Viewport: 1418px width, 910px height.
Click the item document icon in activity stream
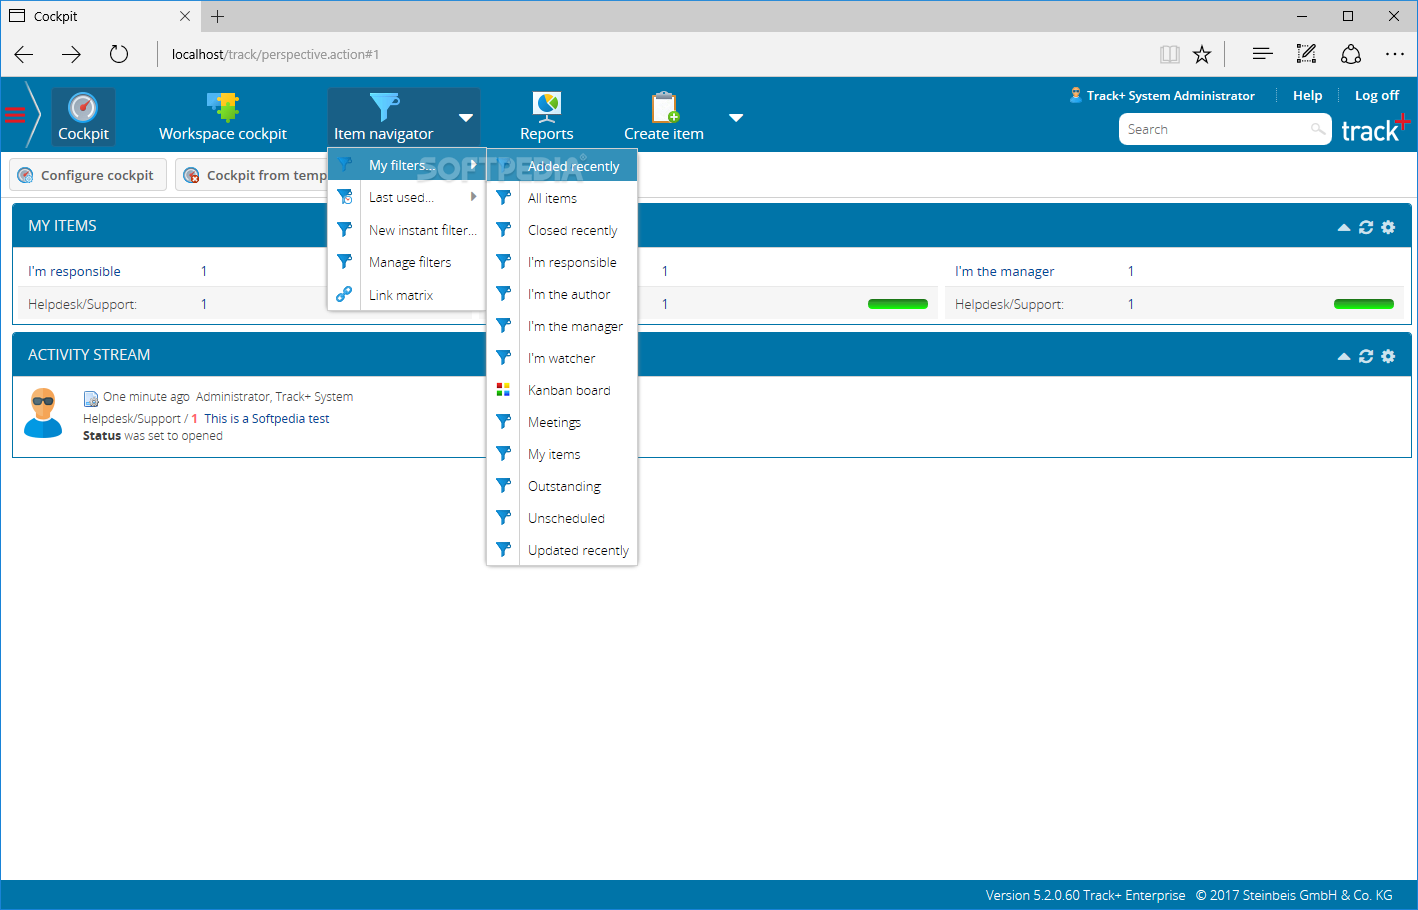click(x=91, y=398)
